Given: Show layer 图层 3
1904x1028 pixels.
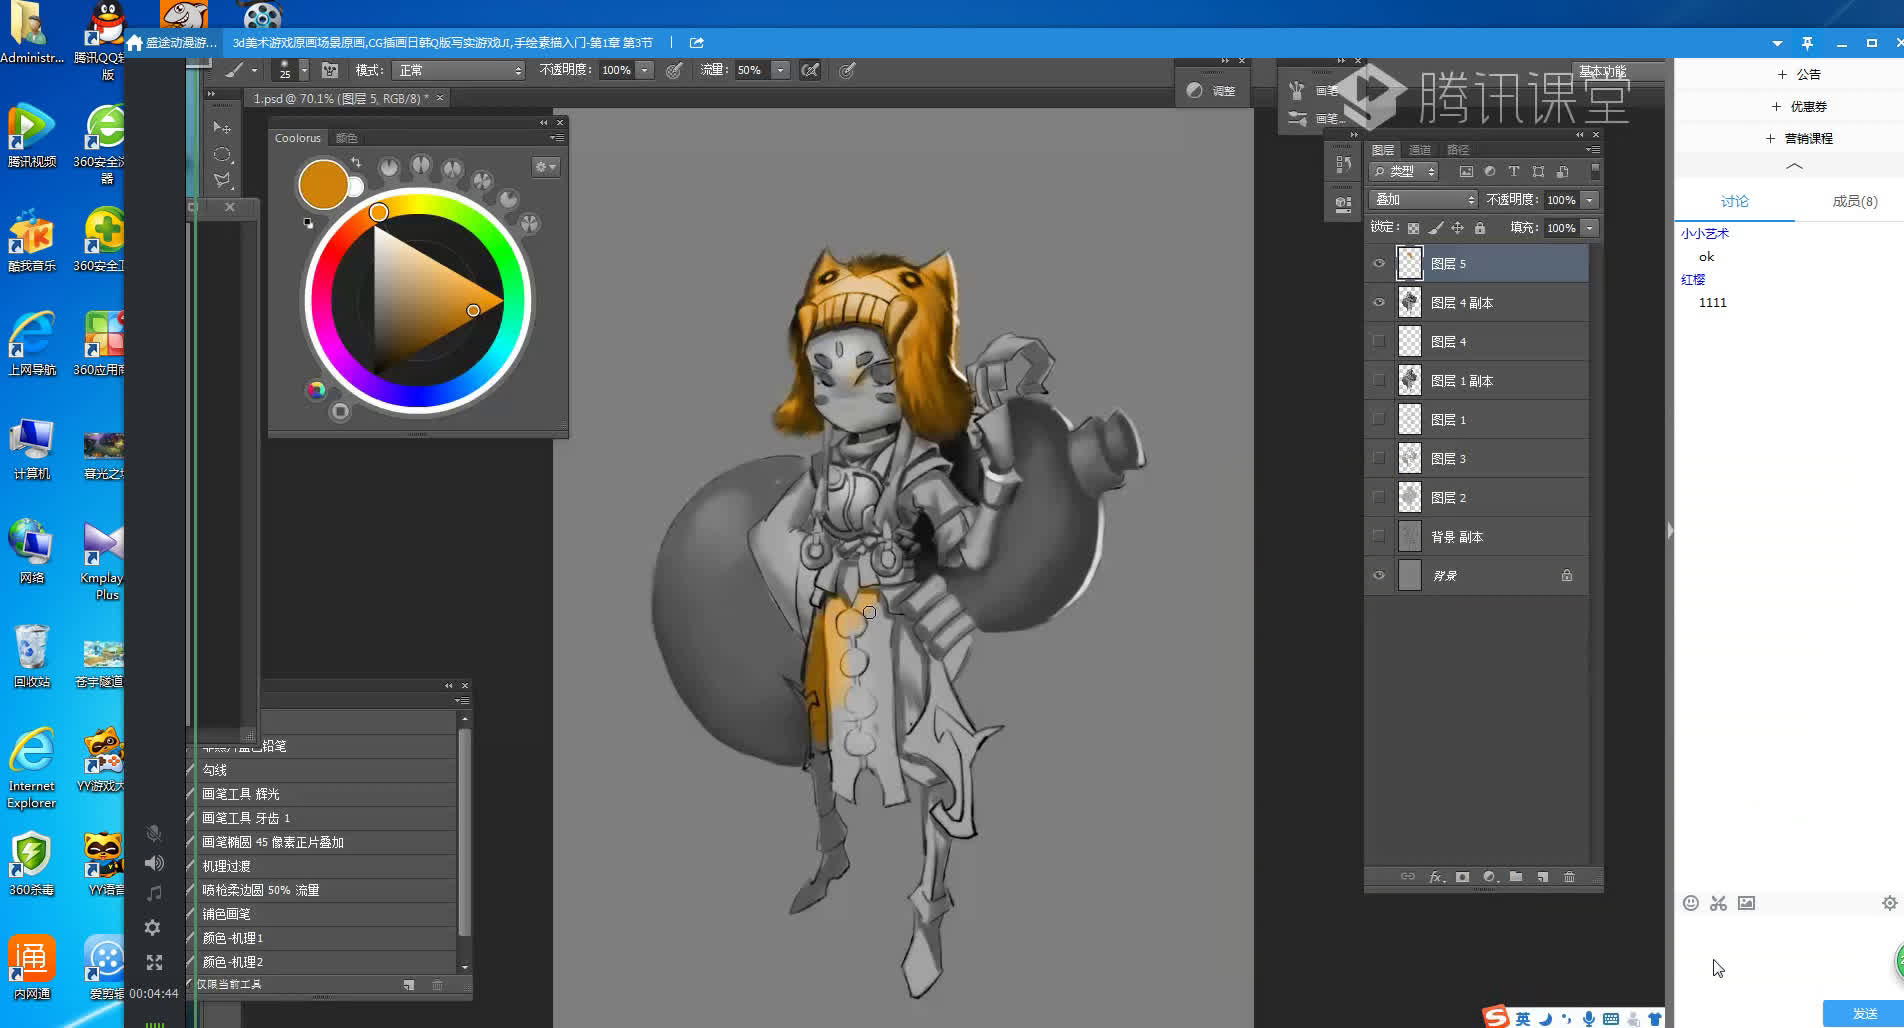Looking at the screenshot, I should (x=1379, y=458).
